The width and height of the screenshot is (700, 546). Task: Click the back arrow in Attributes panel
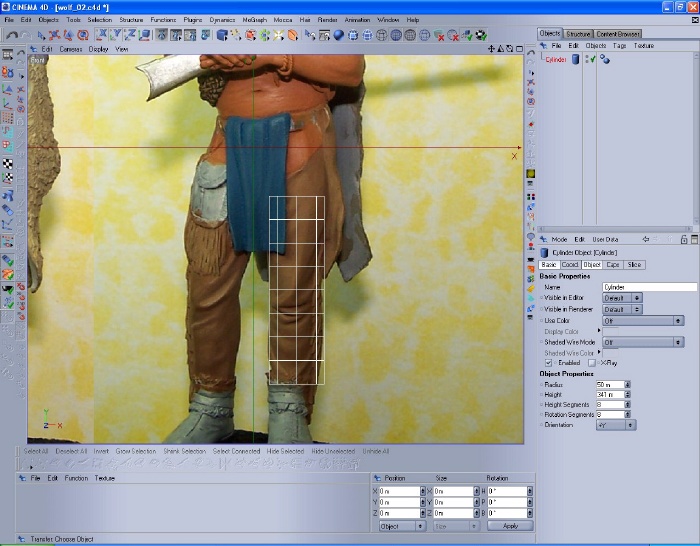pos(646,240)
